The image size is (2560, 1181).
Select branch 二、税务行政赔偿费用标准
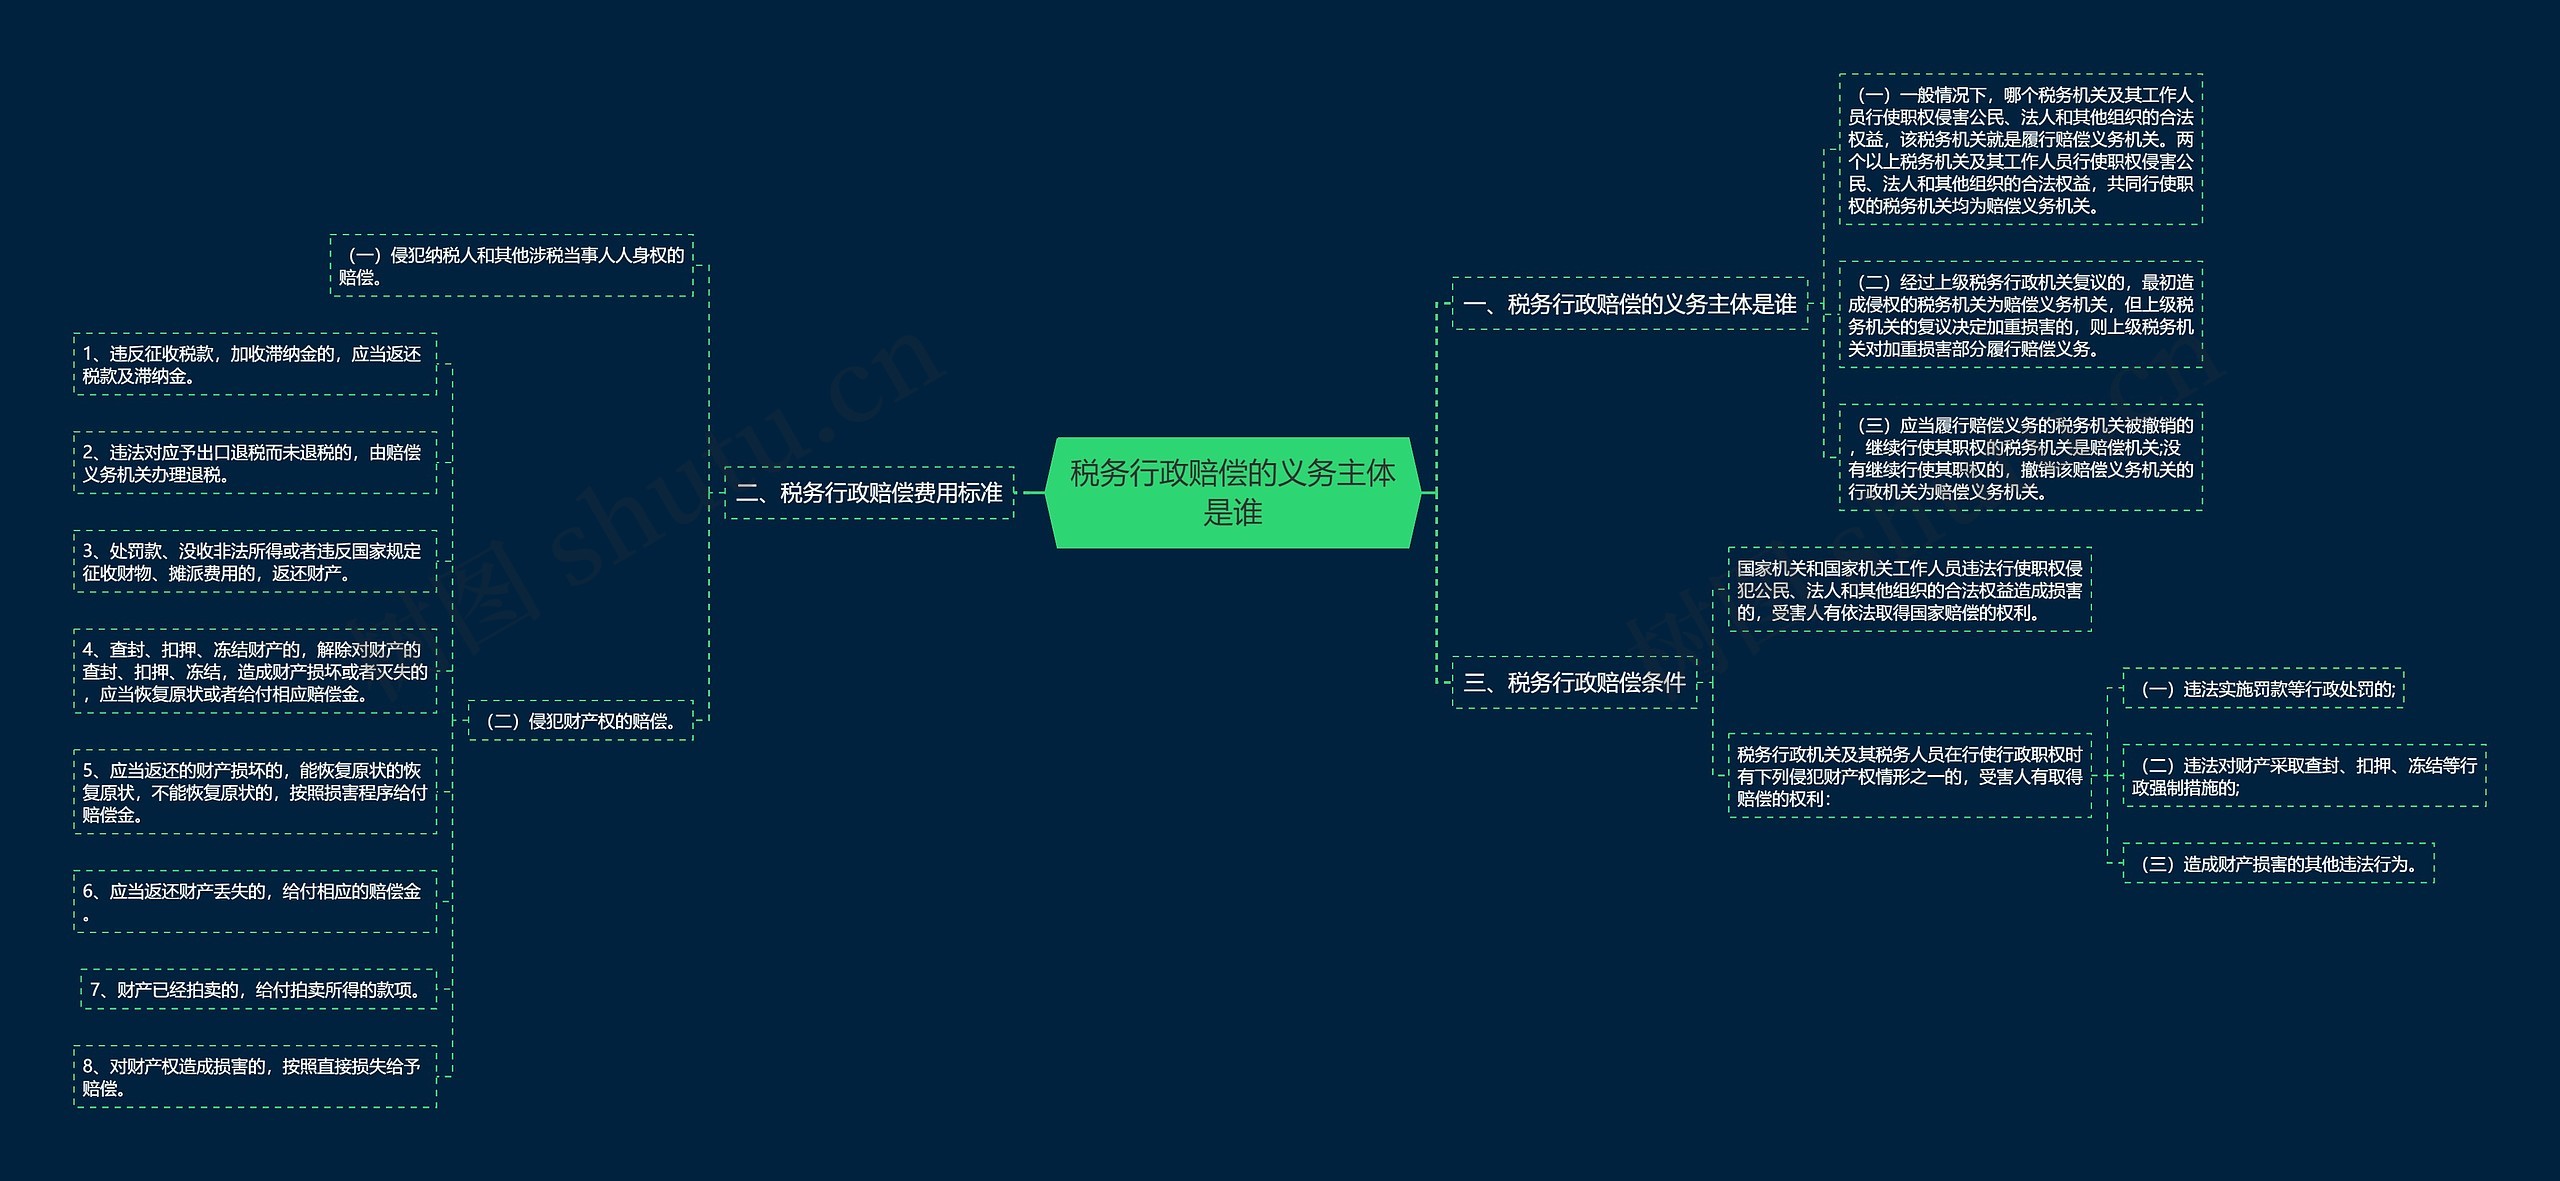pos(869,493)
